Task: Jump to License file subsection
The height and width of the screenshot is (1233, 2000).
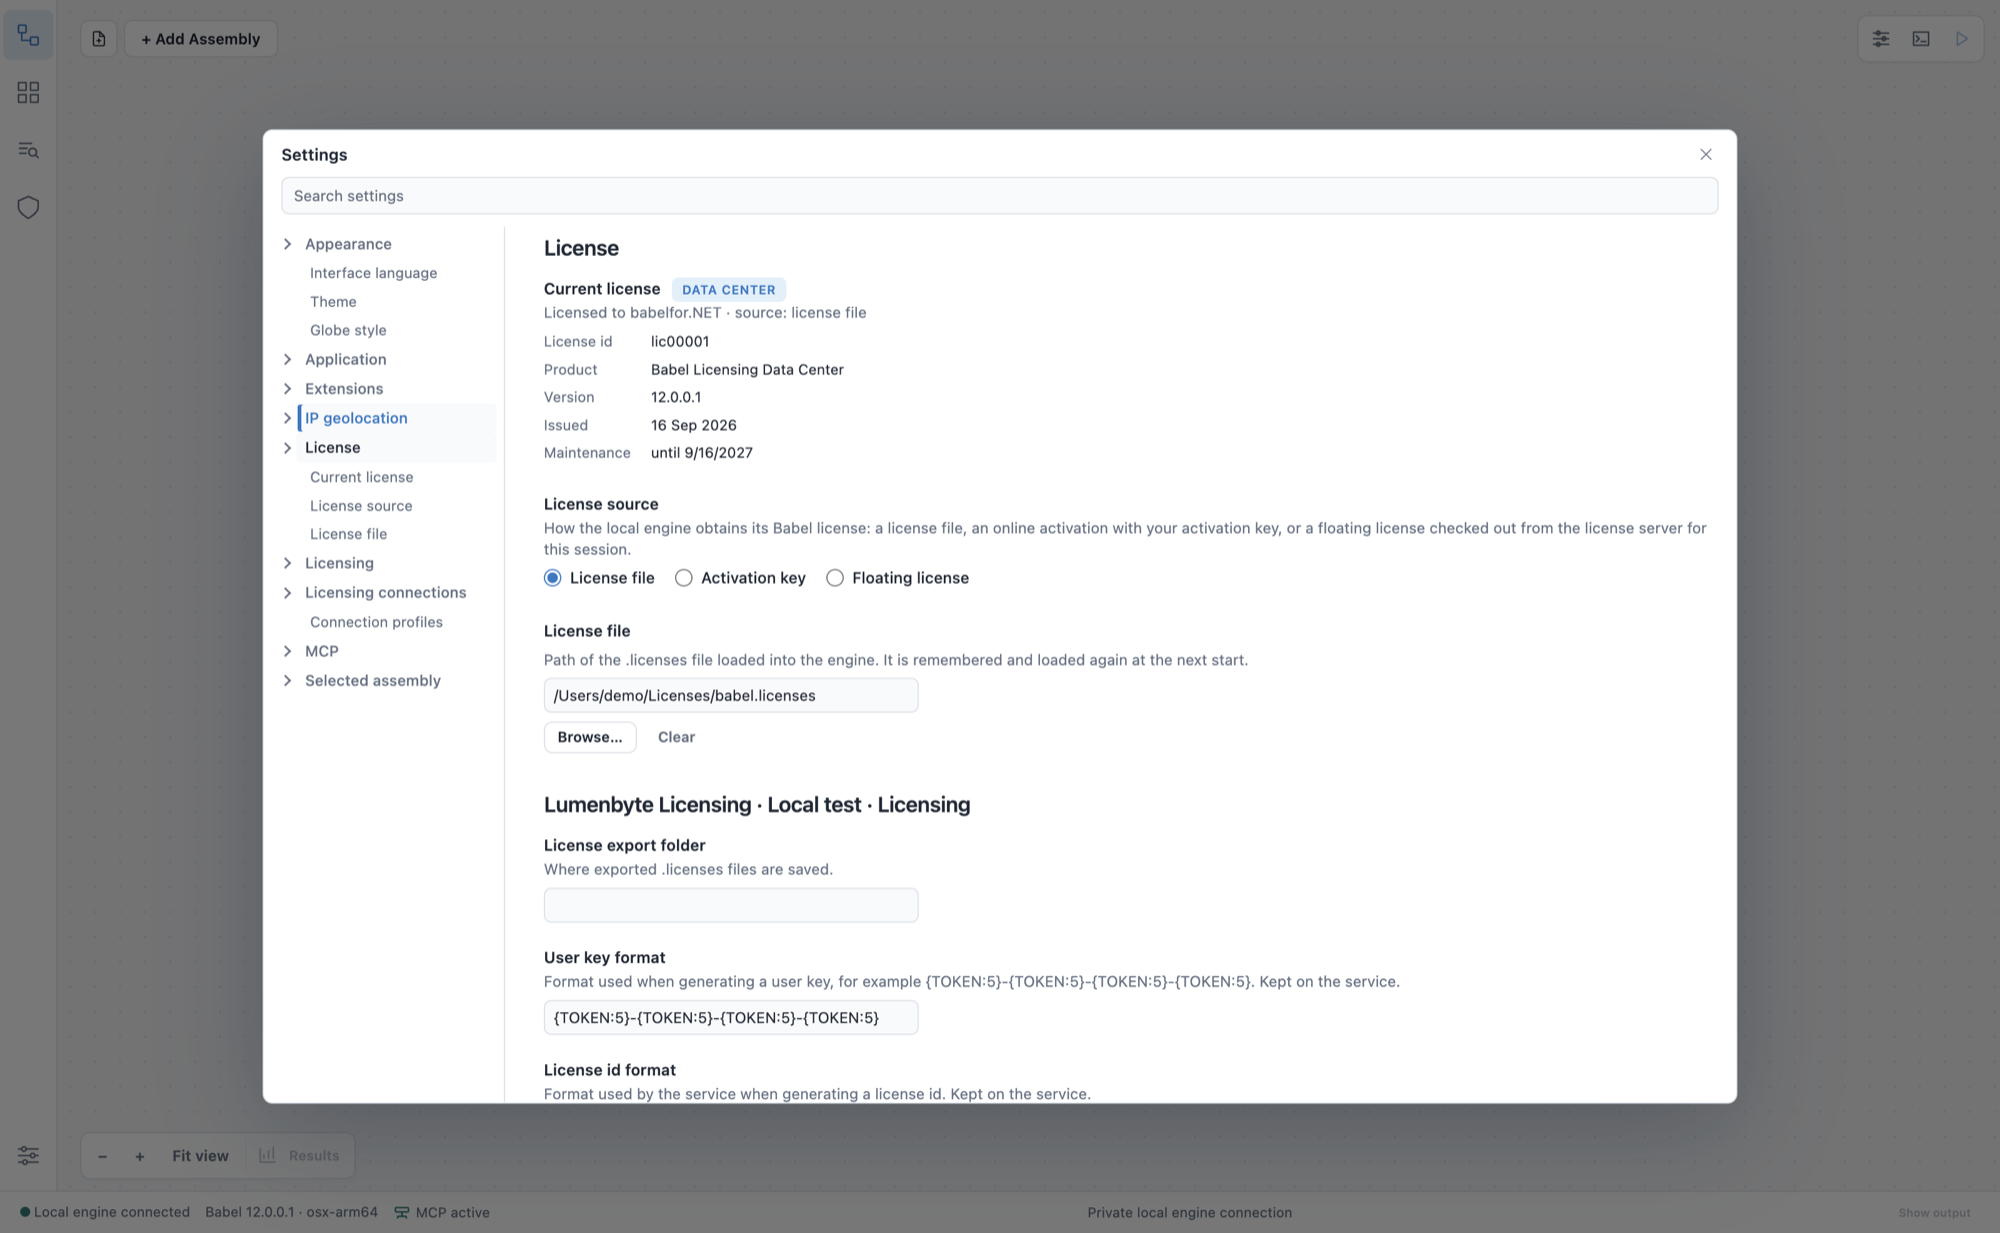Action: pyautogui.click(x=348, y=534)
